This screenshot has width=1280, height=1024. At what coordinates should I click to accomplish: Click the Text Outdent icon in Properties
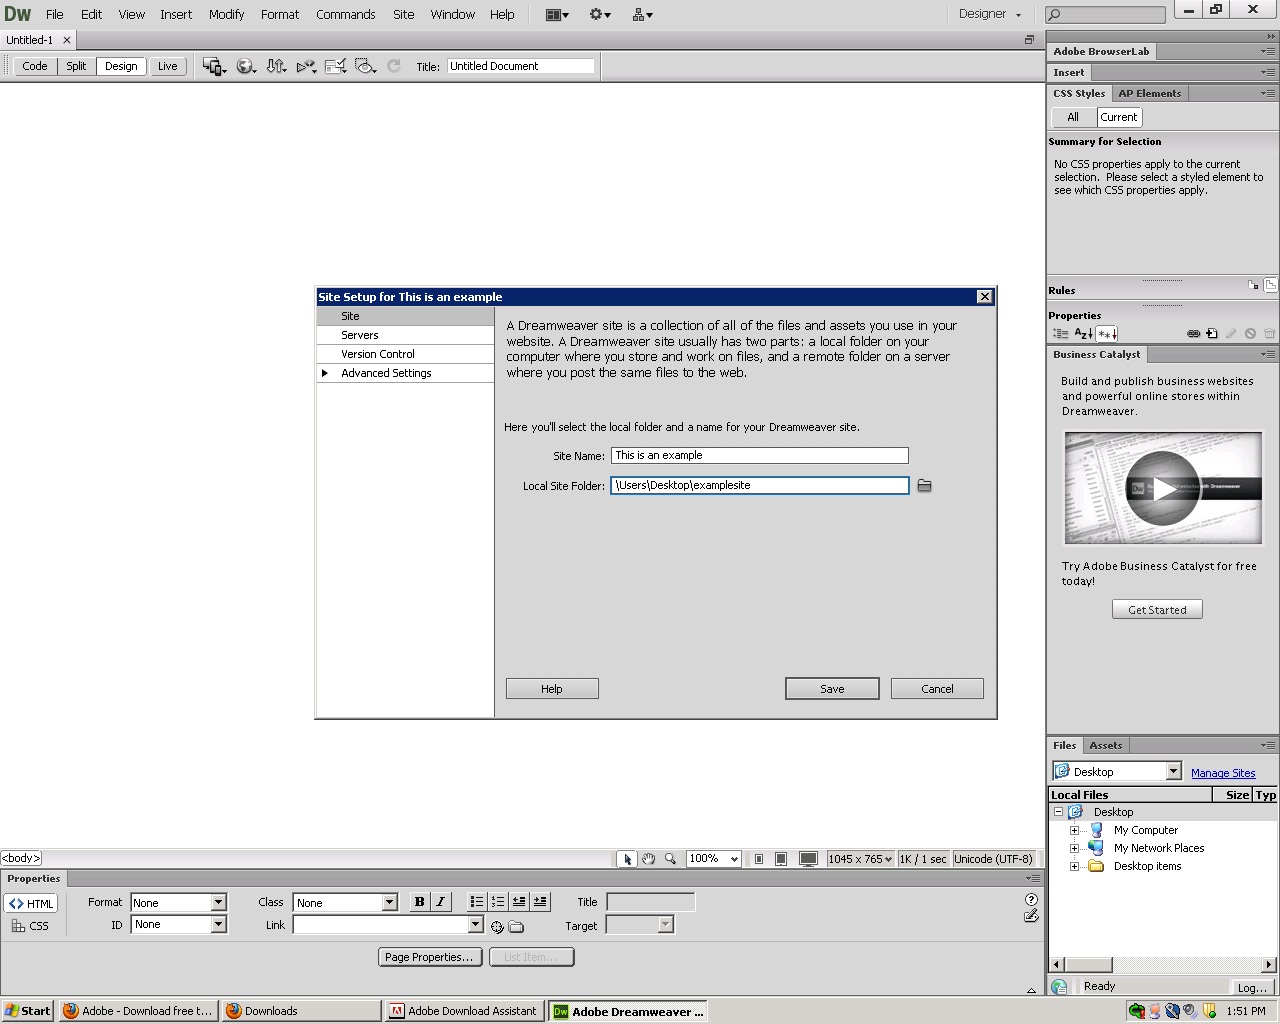pos(519,902)
